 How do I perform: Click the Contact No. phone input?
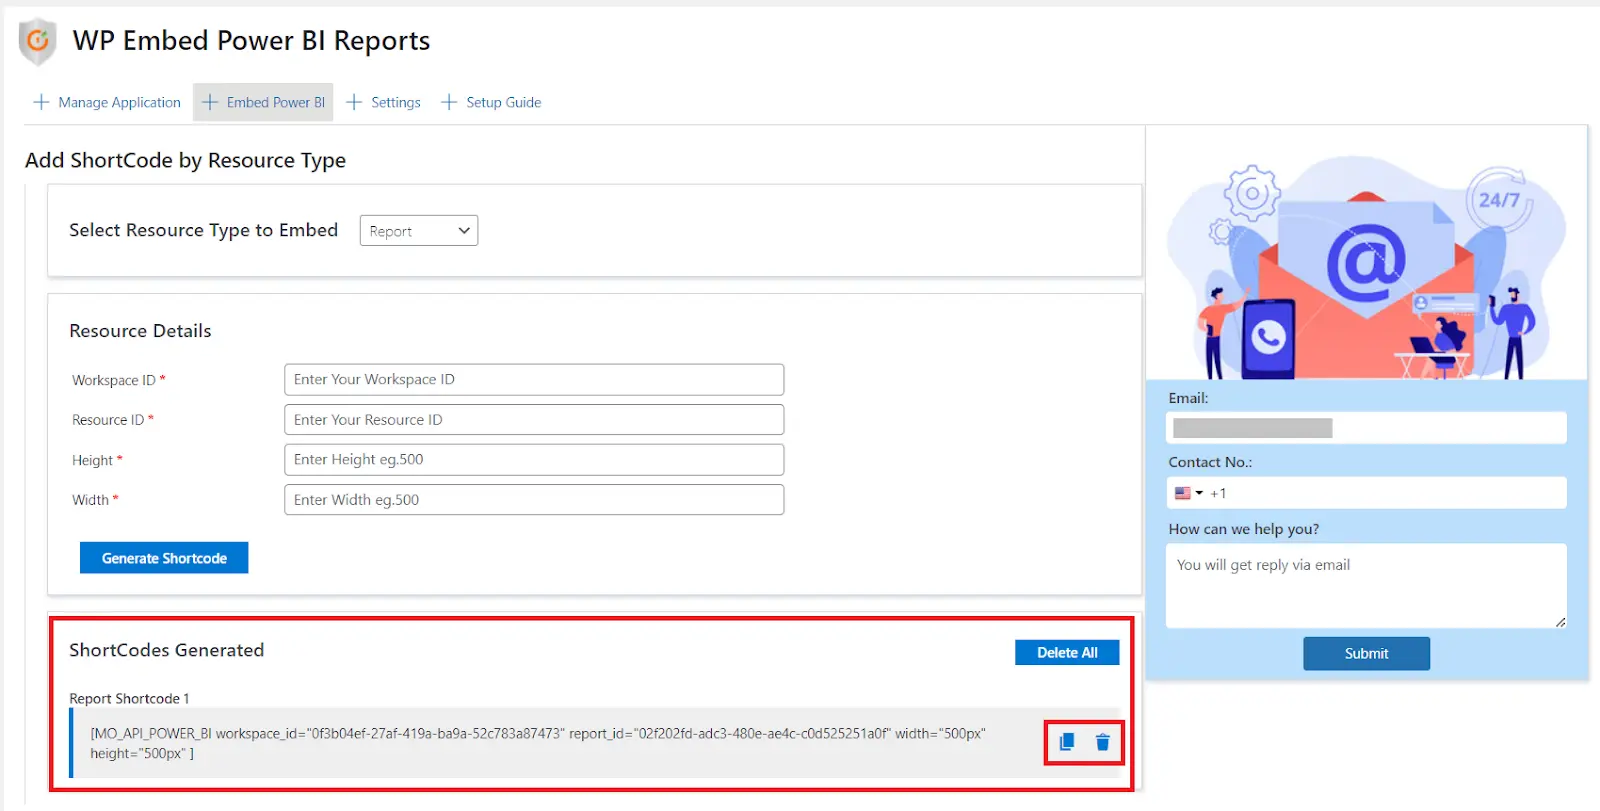pos(1366,493)
